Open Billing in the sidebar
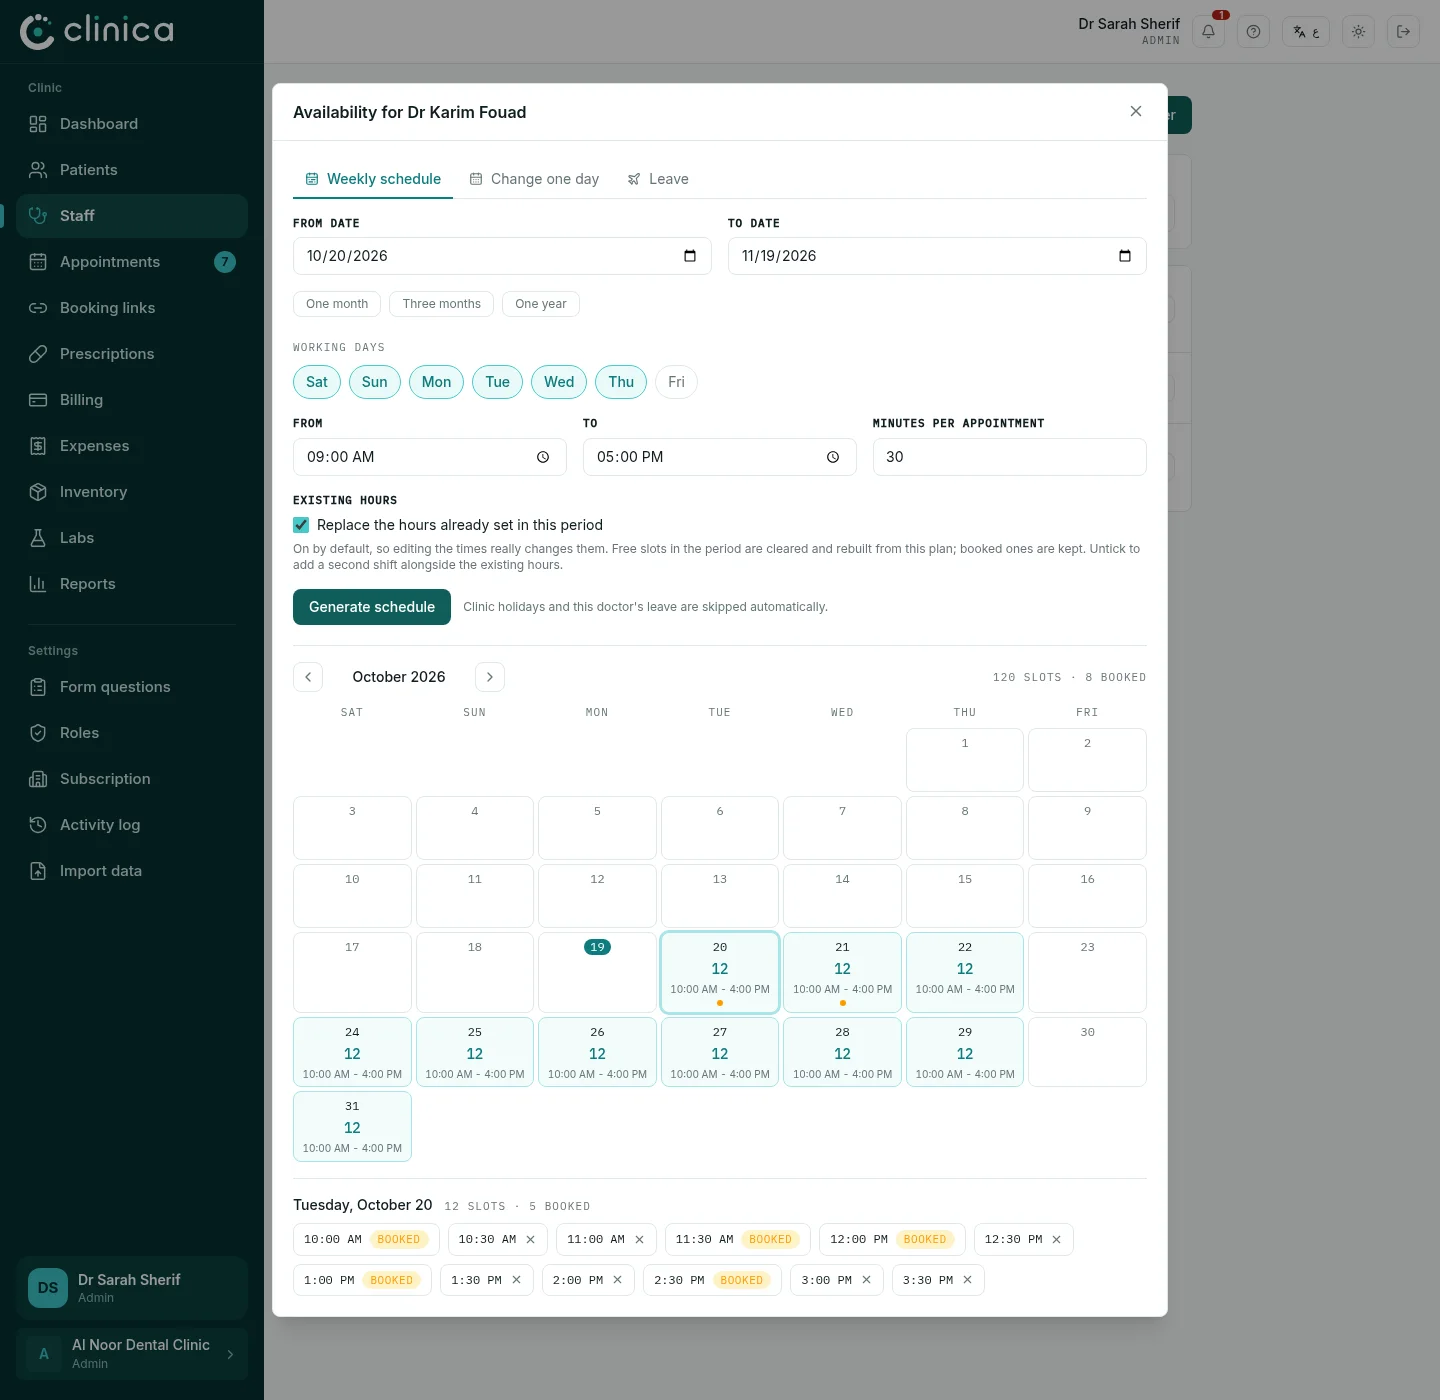 (132, 400)
